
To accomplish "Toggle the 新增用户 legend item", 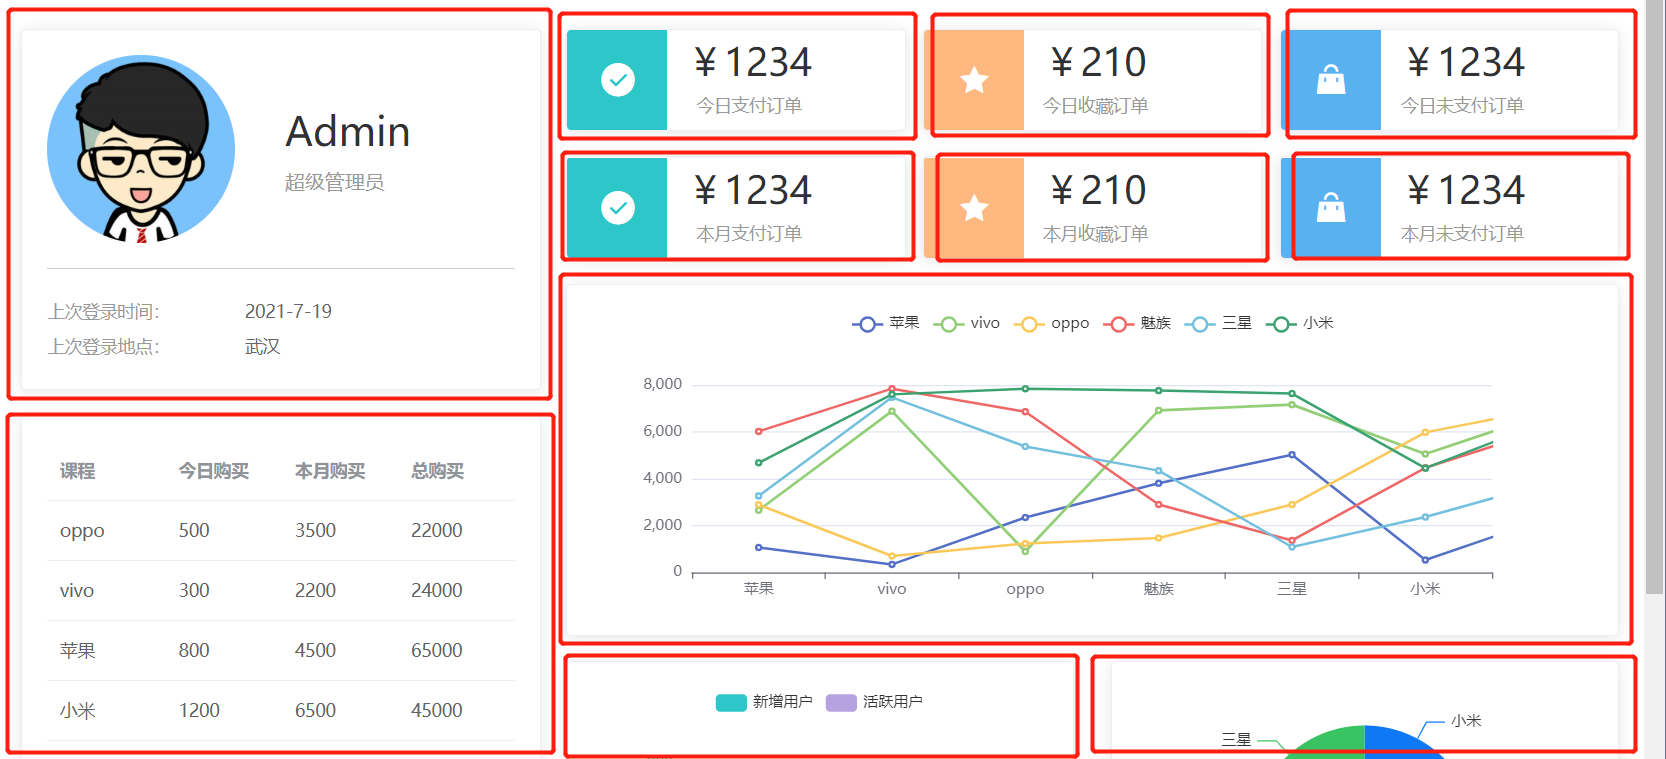I will pyautogui.click(x=764, y=702).
